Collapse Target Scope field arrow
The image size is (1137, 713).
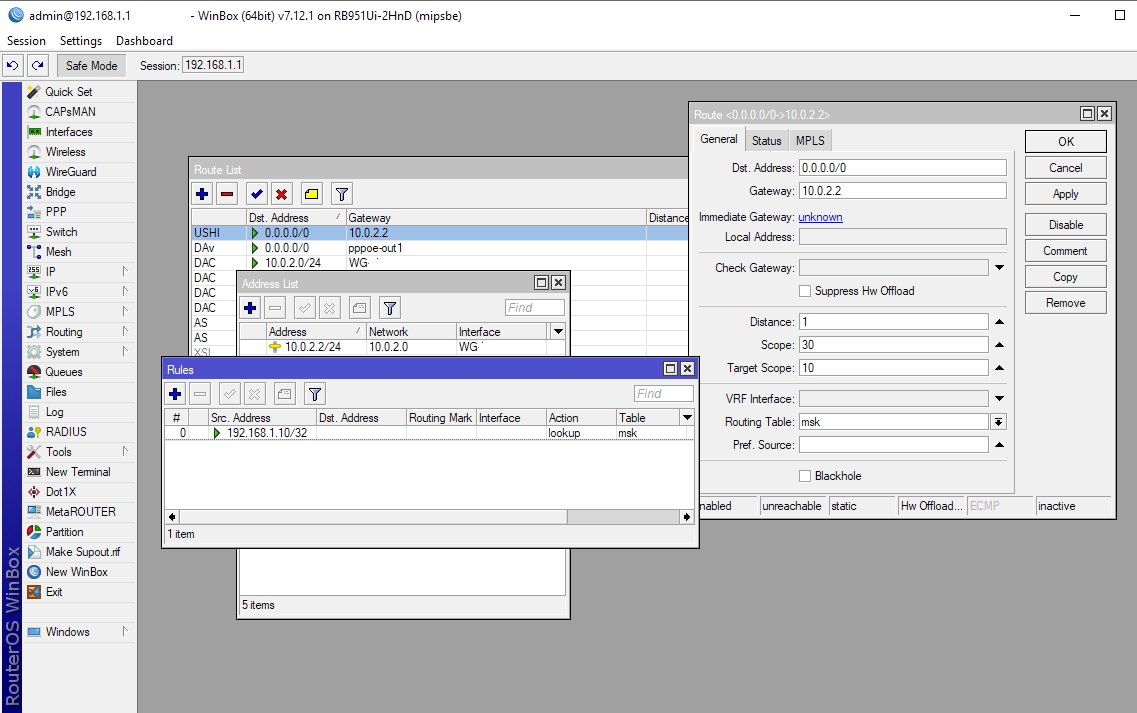tap(999, 368)
